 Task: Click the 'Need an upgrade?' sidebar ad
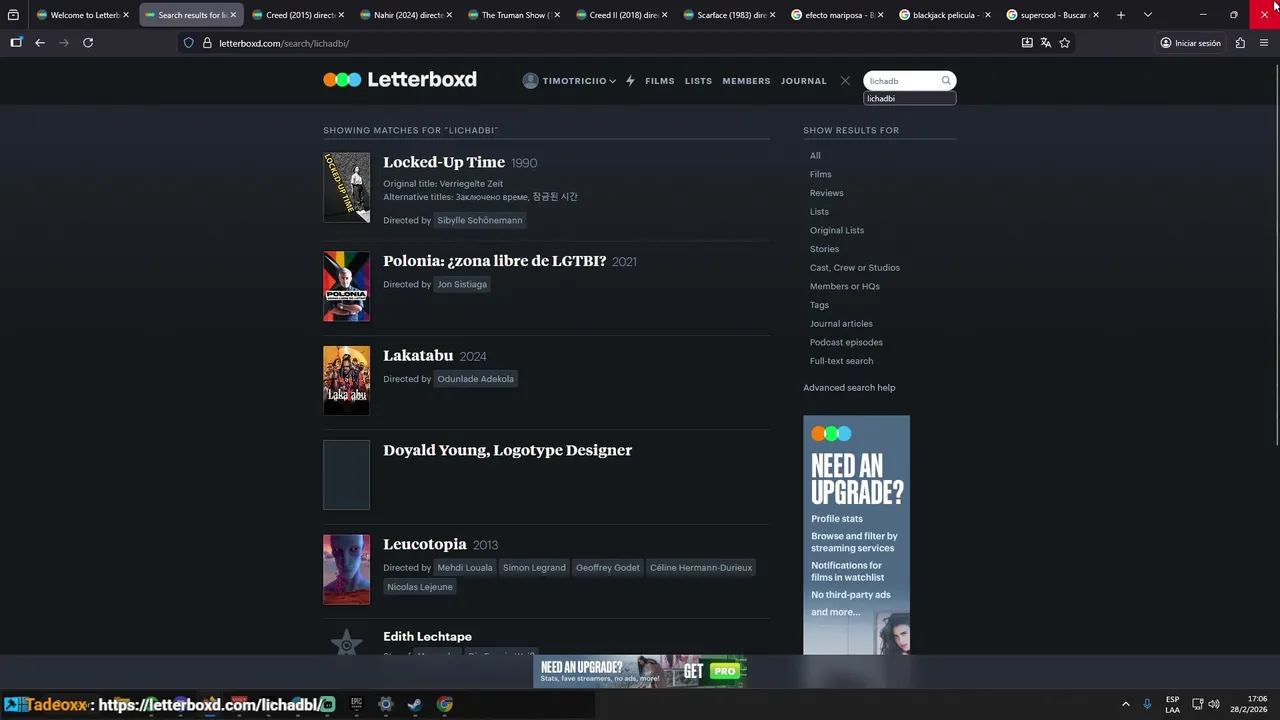pyautogui.click(x=856, y=535)
